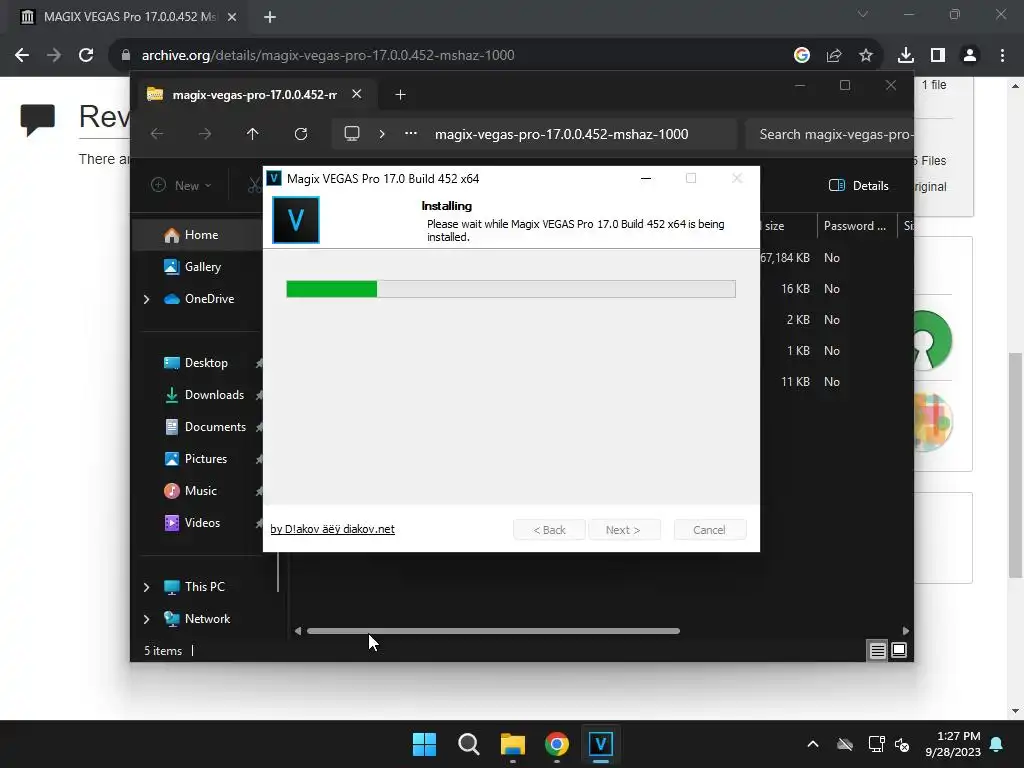Switch to large thumbnails view icon
This screenshot has width=1024, height=768.
pos(899,650)
